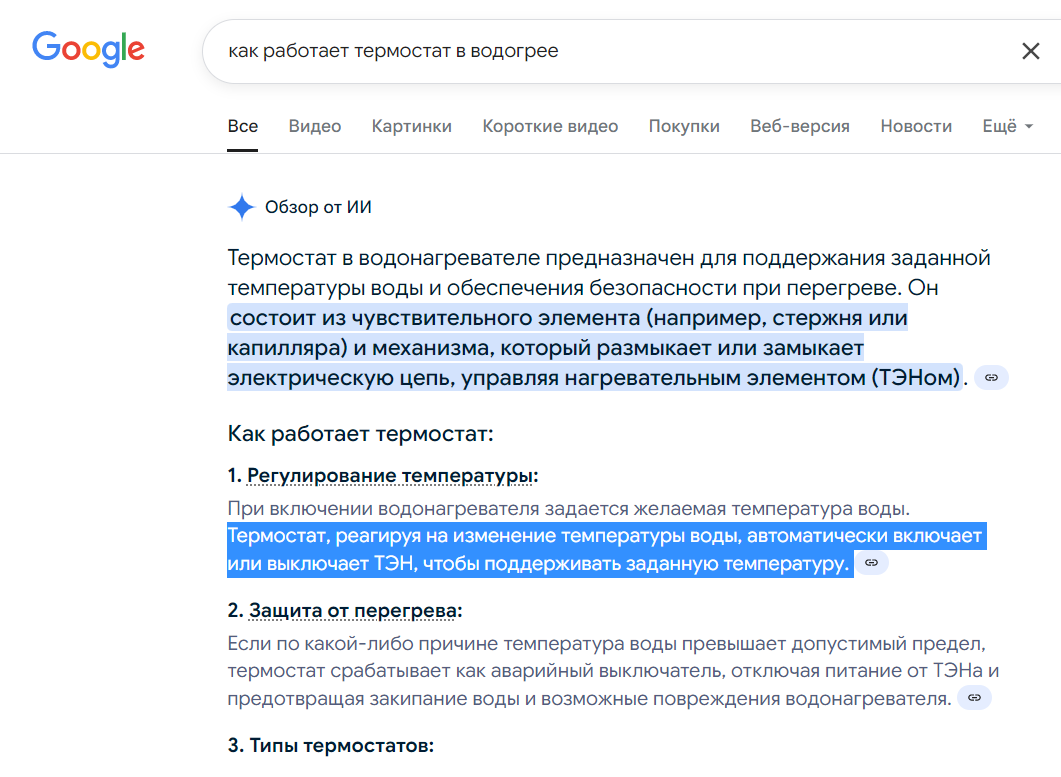
Task: Open source link icon after '(ТЭНом)'
Action: tap(991, 378)
